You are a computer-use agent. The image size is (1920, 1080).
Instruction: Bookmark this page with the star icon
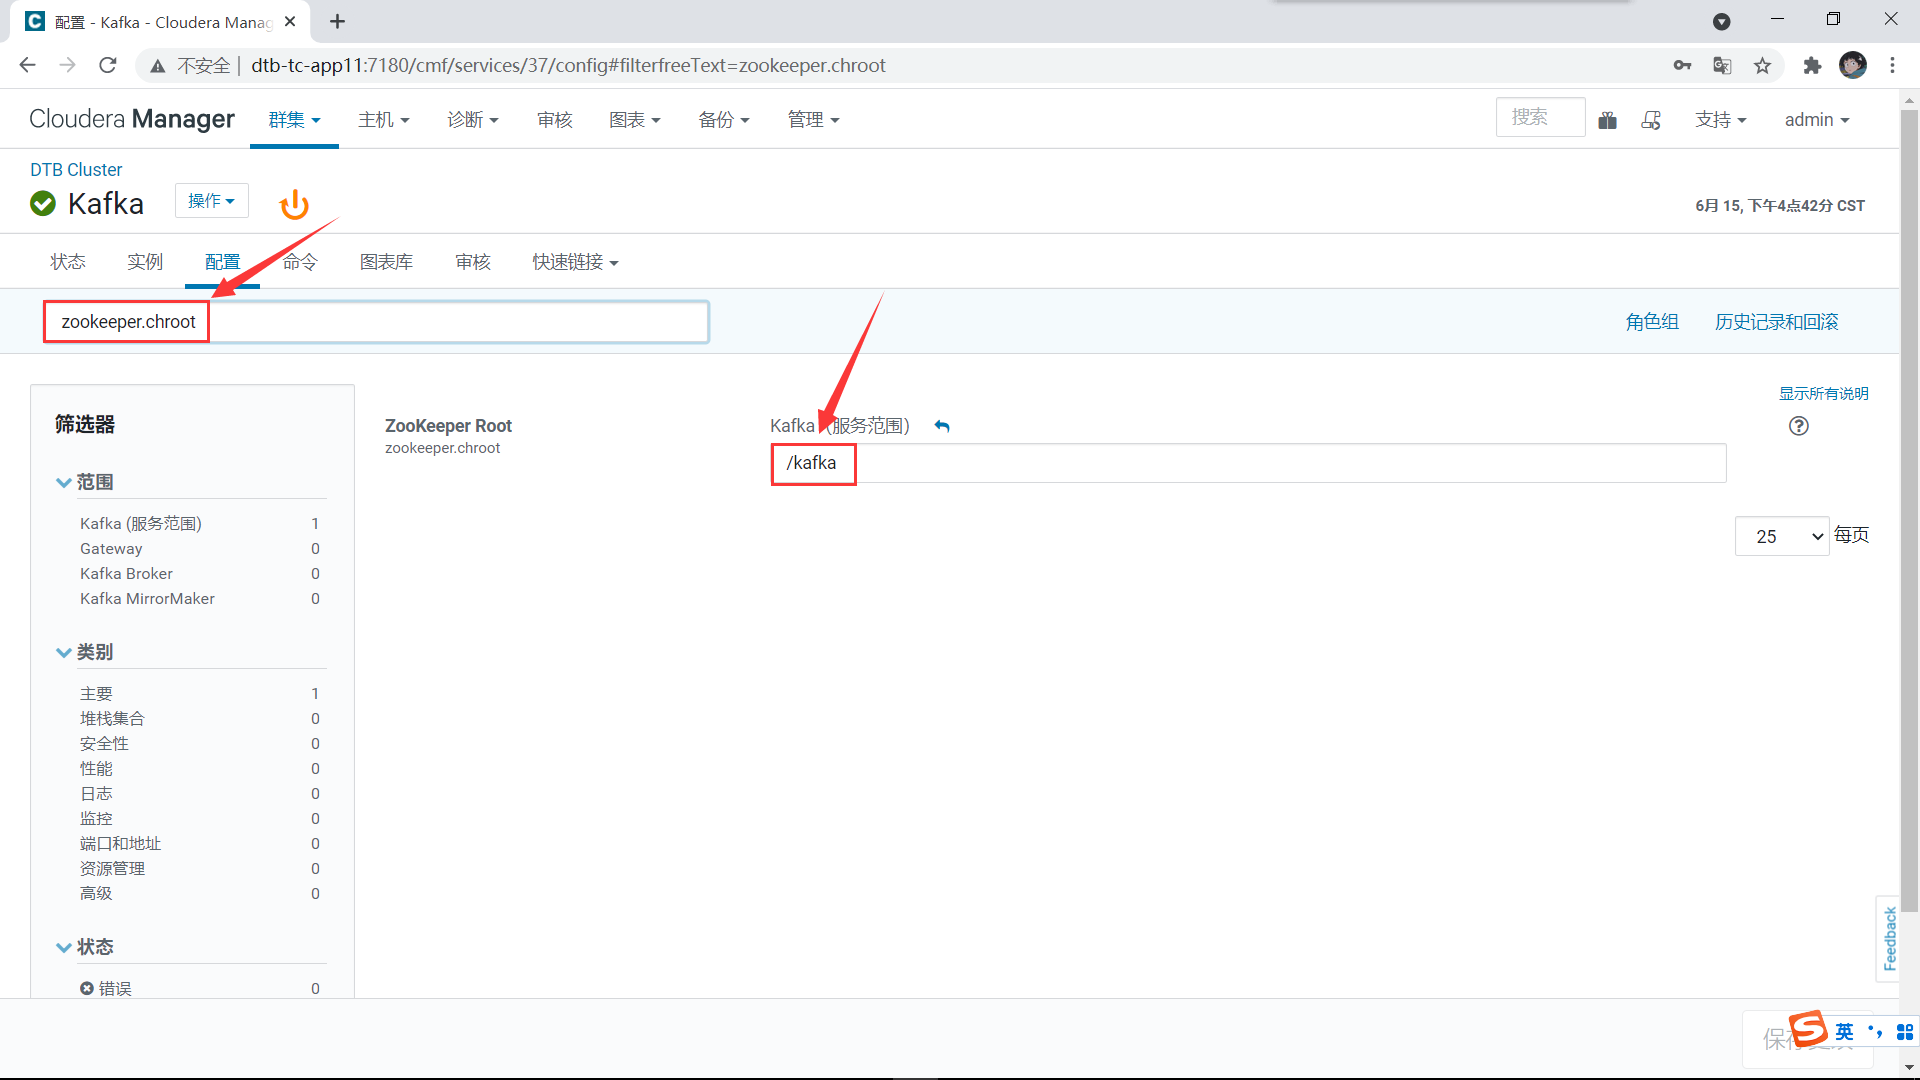[1762, 65]
